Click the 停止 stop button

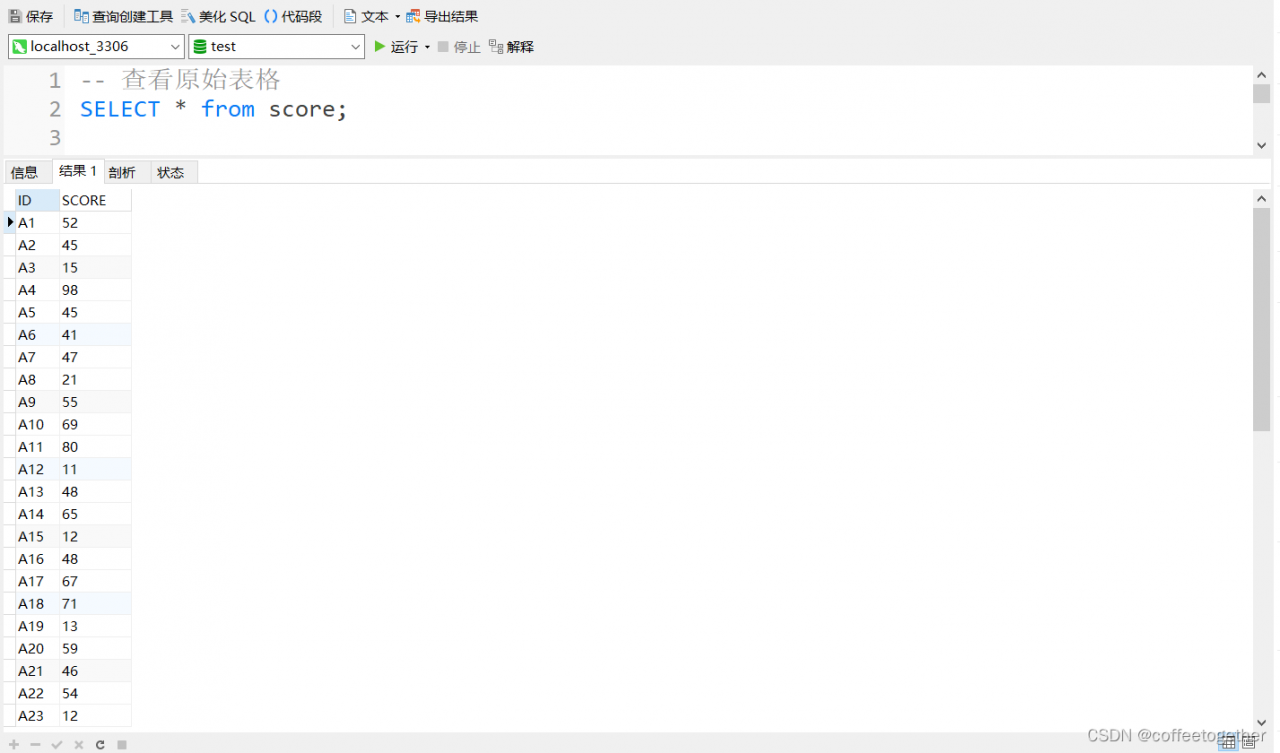(459, 47)
